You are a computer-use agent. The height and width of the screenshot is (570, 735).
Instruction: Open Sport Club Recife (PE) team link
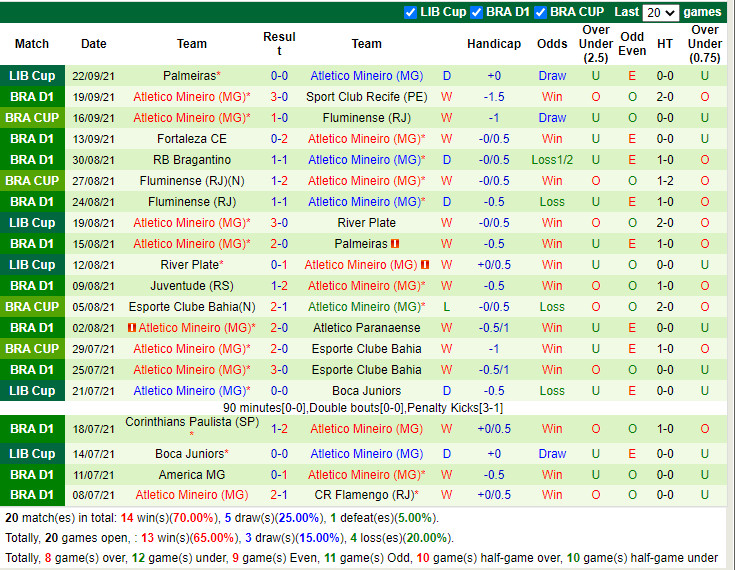(366, 97)
